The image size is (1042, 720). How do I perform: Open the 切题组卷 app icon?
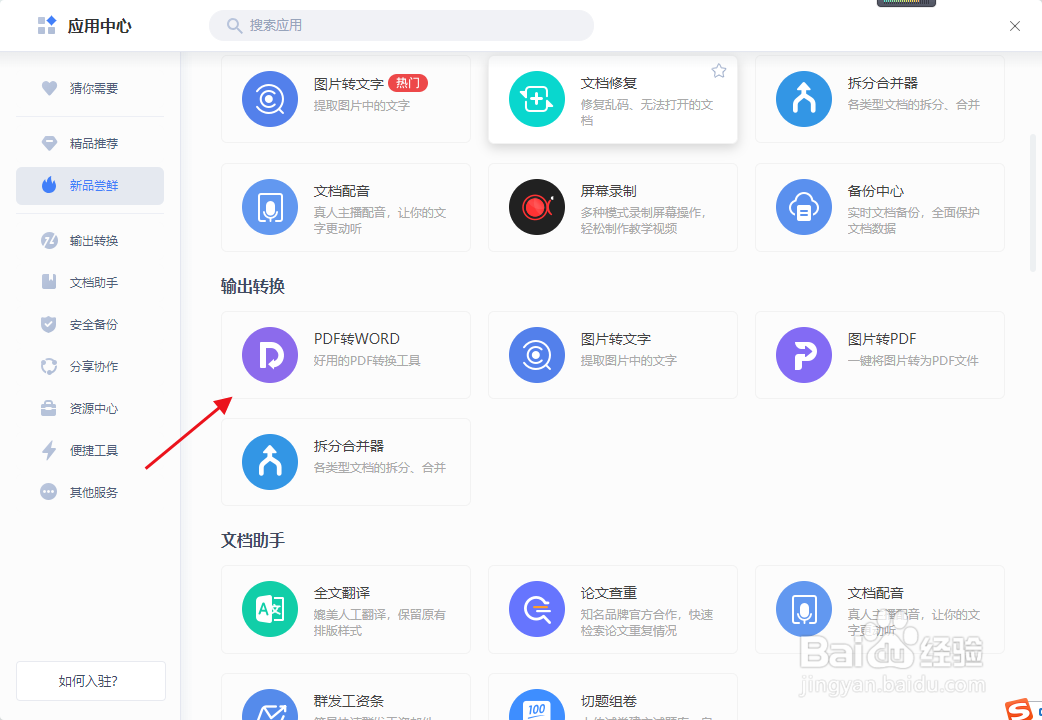click(x=537, y=705)
